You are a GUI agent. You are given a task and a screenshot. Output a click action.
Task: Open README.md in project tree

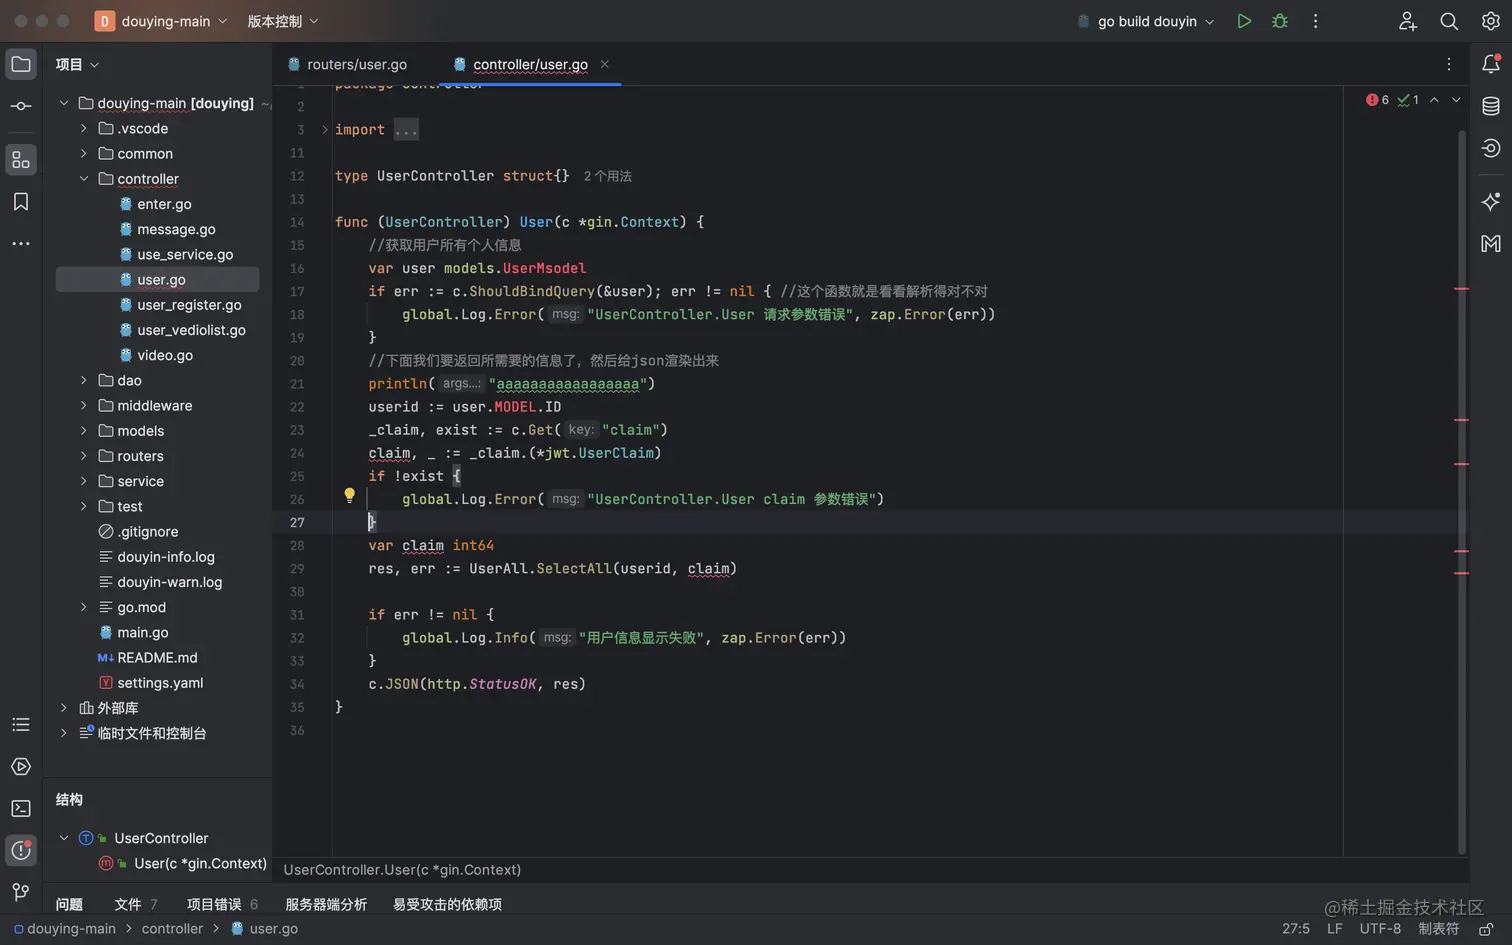157,658
